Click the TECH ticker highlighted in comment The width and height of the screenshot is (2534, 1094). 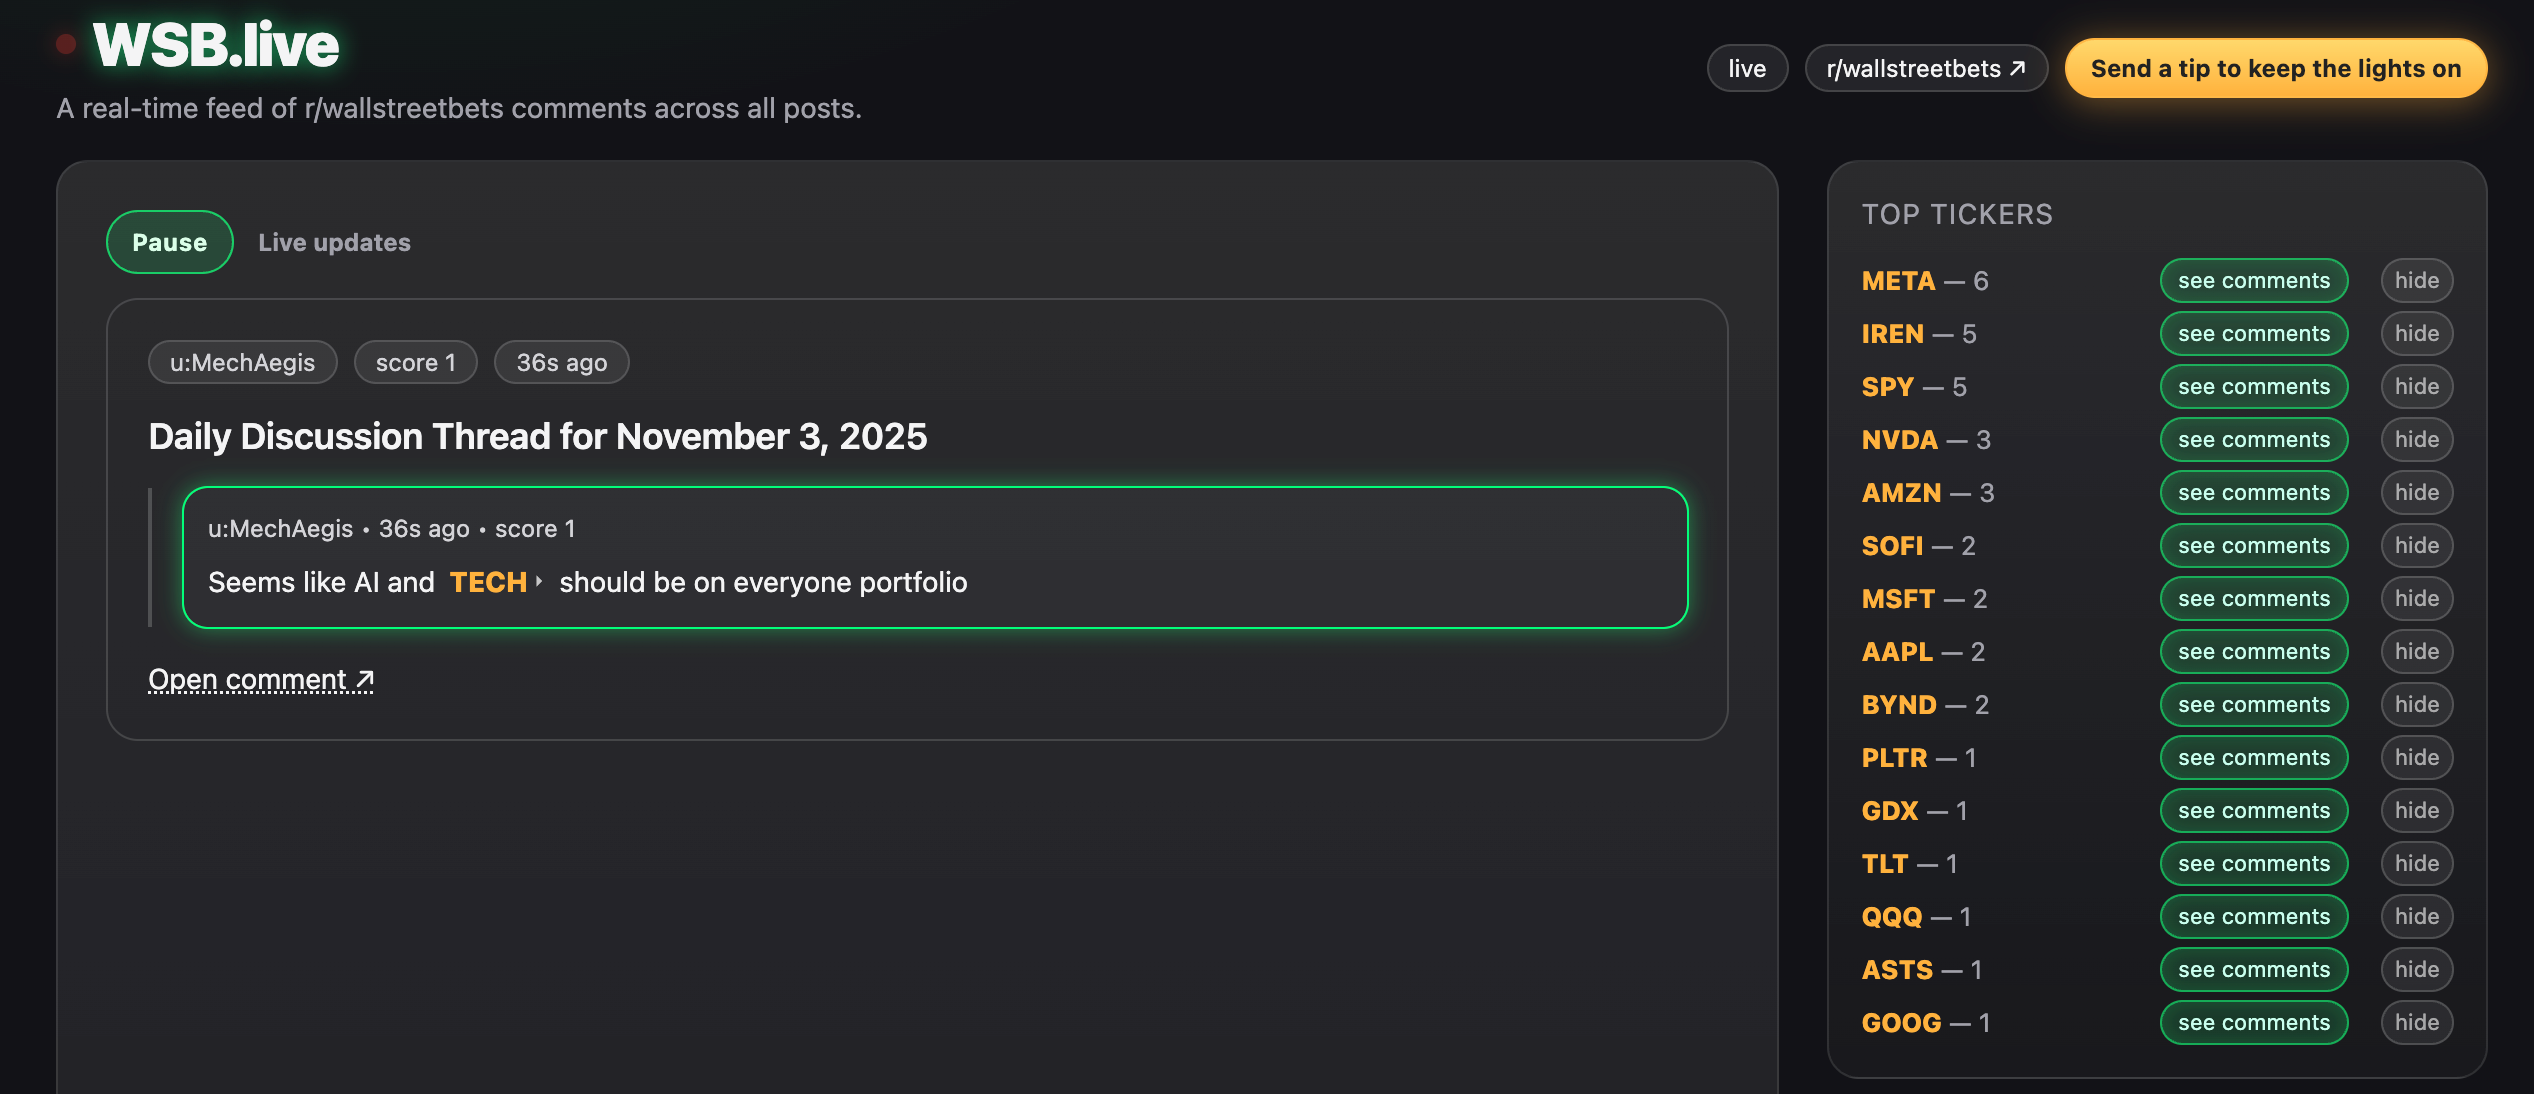click(488, 582)
